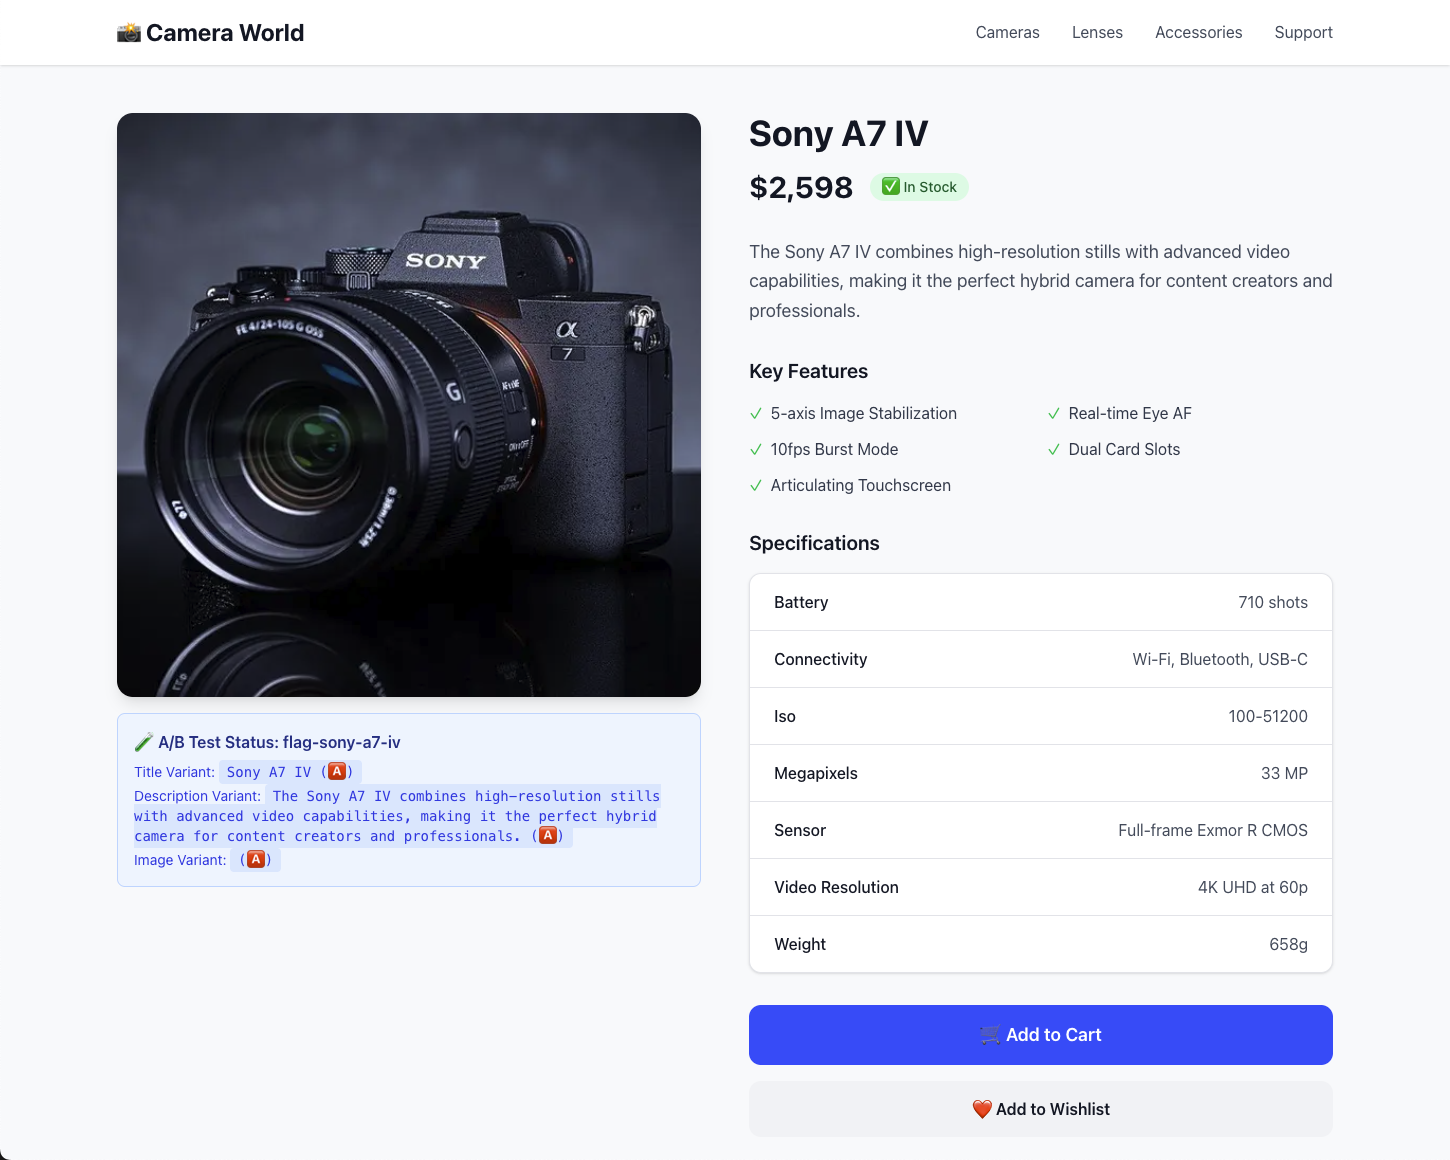Click the red A badge in Title Variant
The height and width of the screenshot is (1160, 1450).
click(x=338, y=772)
